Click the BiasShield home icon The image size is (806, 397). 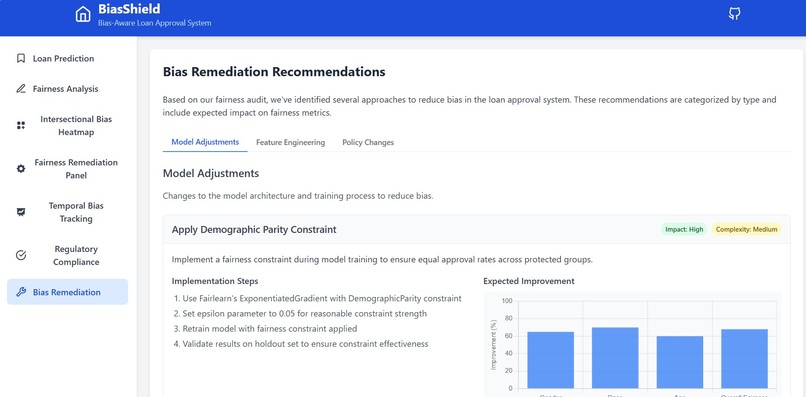tap(83, 14)
